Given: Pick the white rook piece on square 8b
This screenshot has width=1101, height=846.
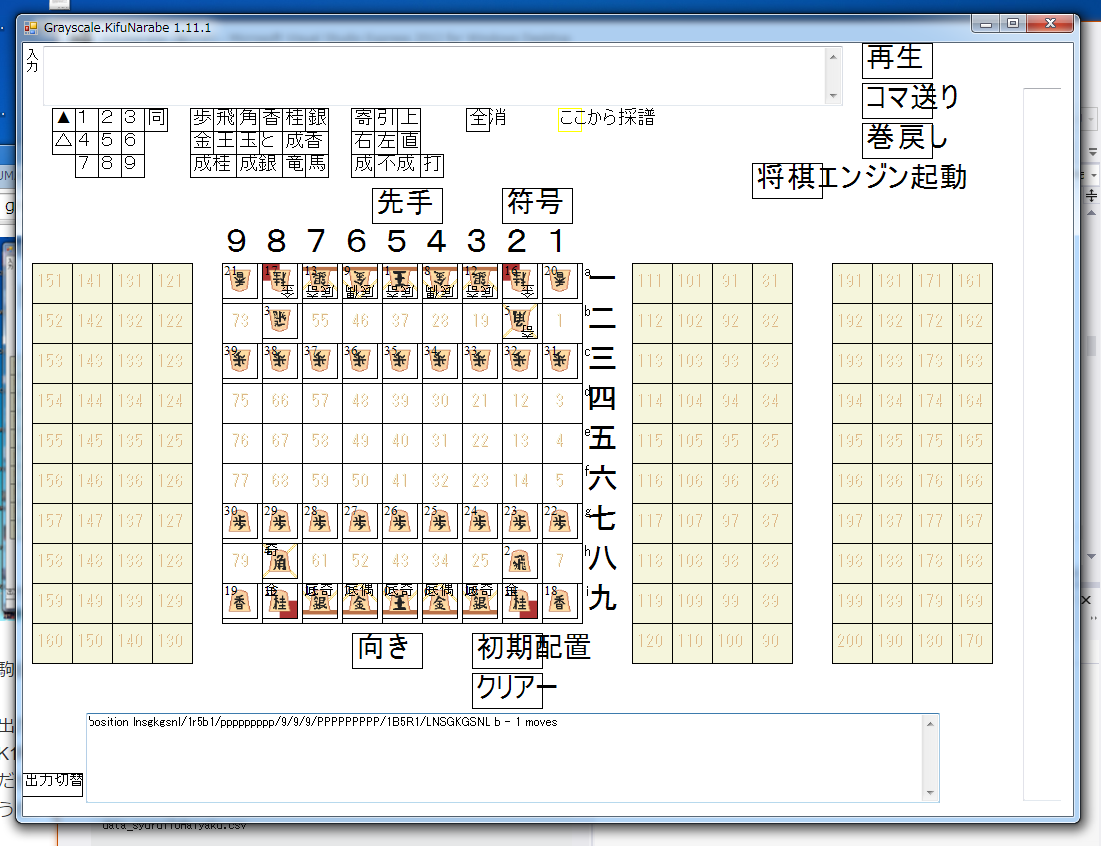Looking at the screenshot, I should point(280,321).
